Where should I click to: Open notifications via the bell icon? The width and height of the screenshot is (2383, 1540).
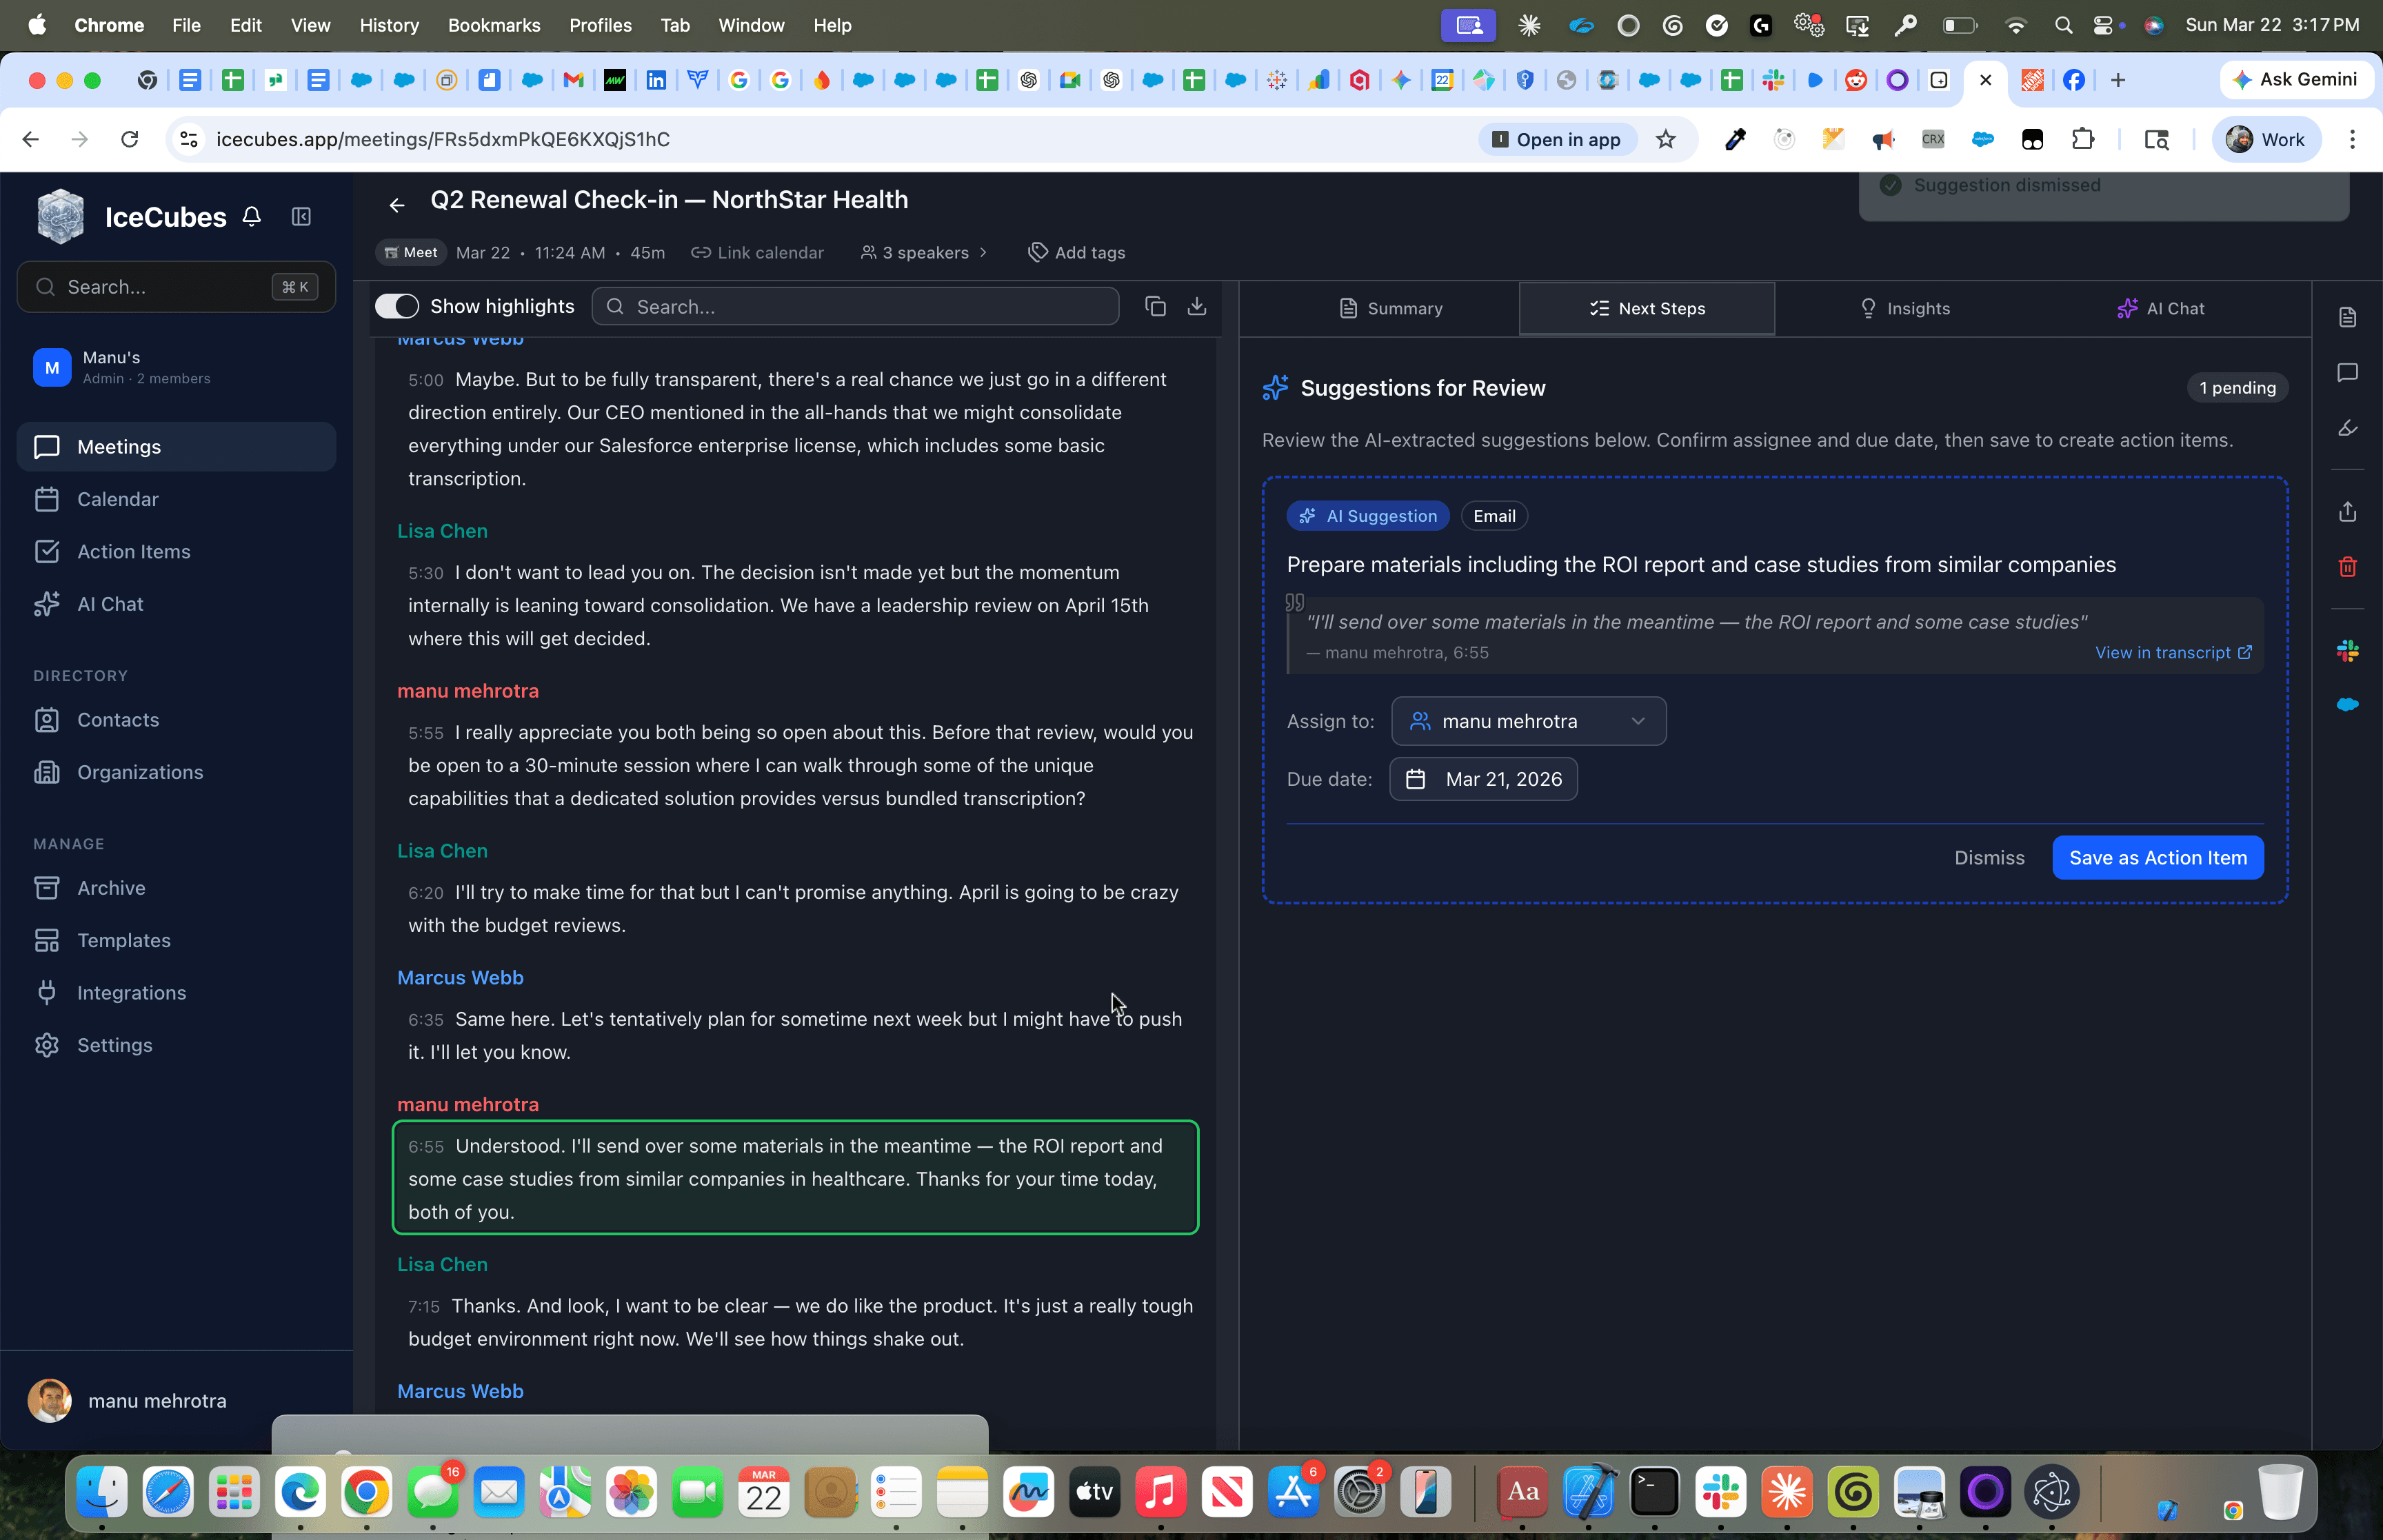[x=251, y=216]
